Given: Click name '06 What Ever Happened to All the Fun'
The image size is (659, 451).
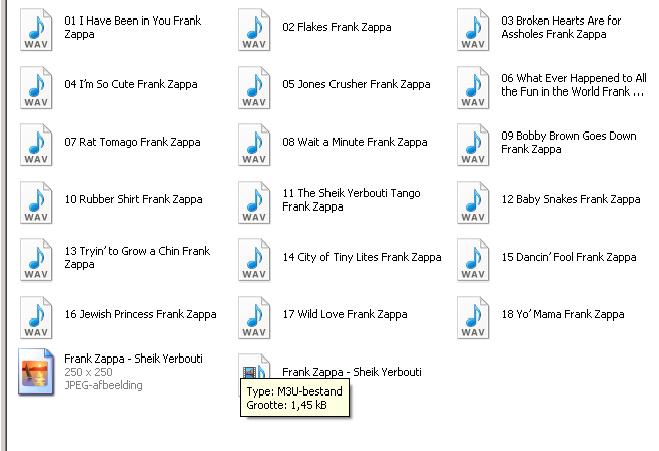Looking at the screenshot, I should [574, 85].
